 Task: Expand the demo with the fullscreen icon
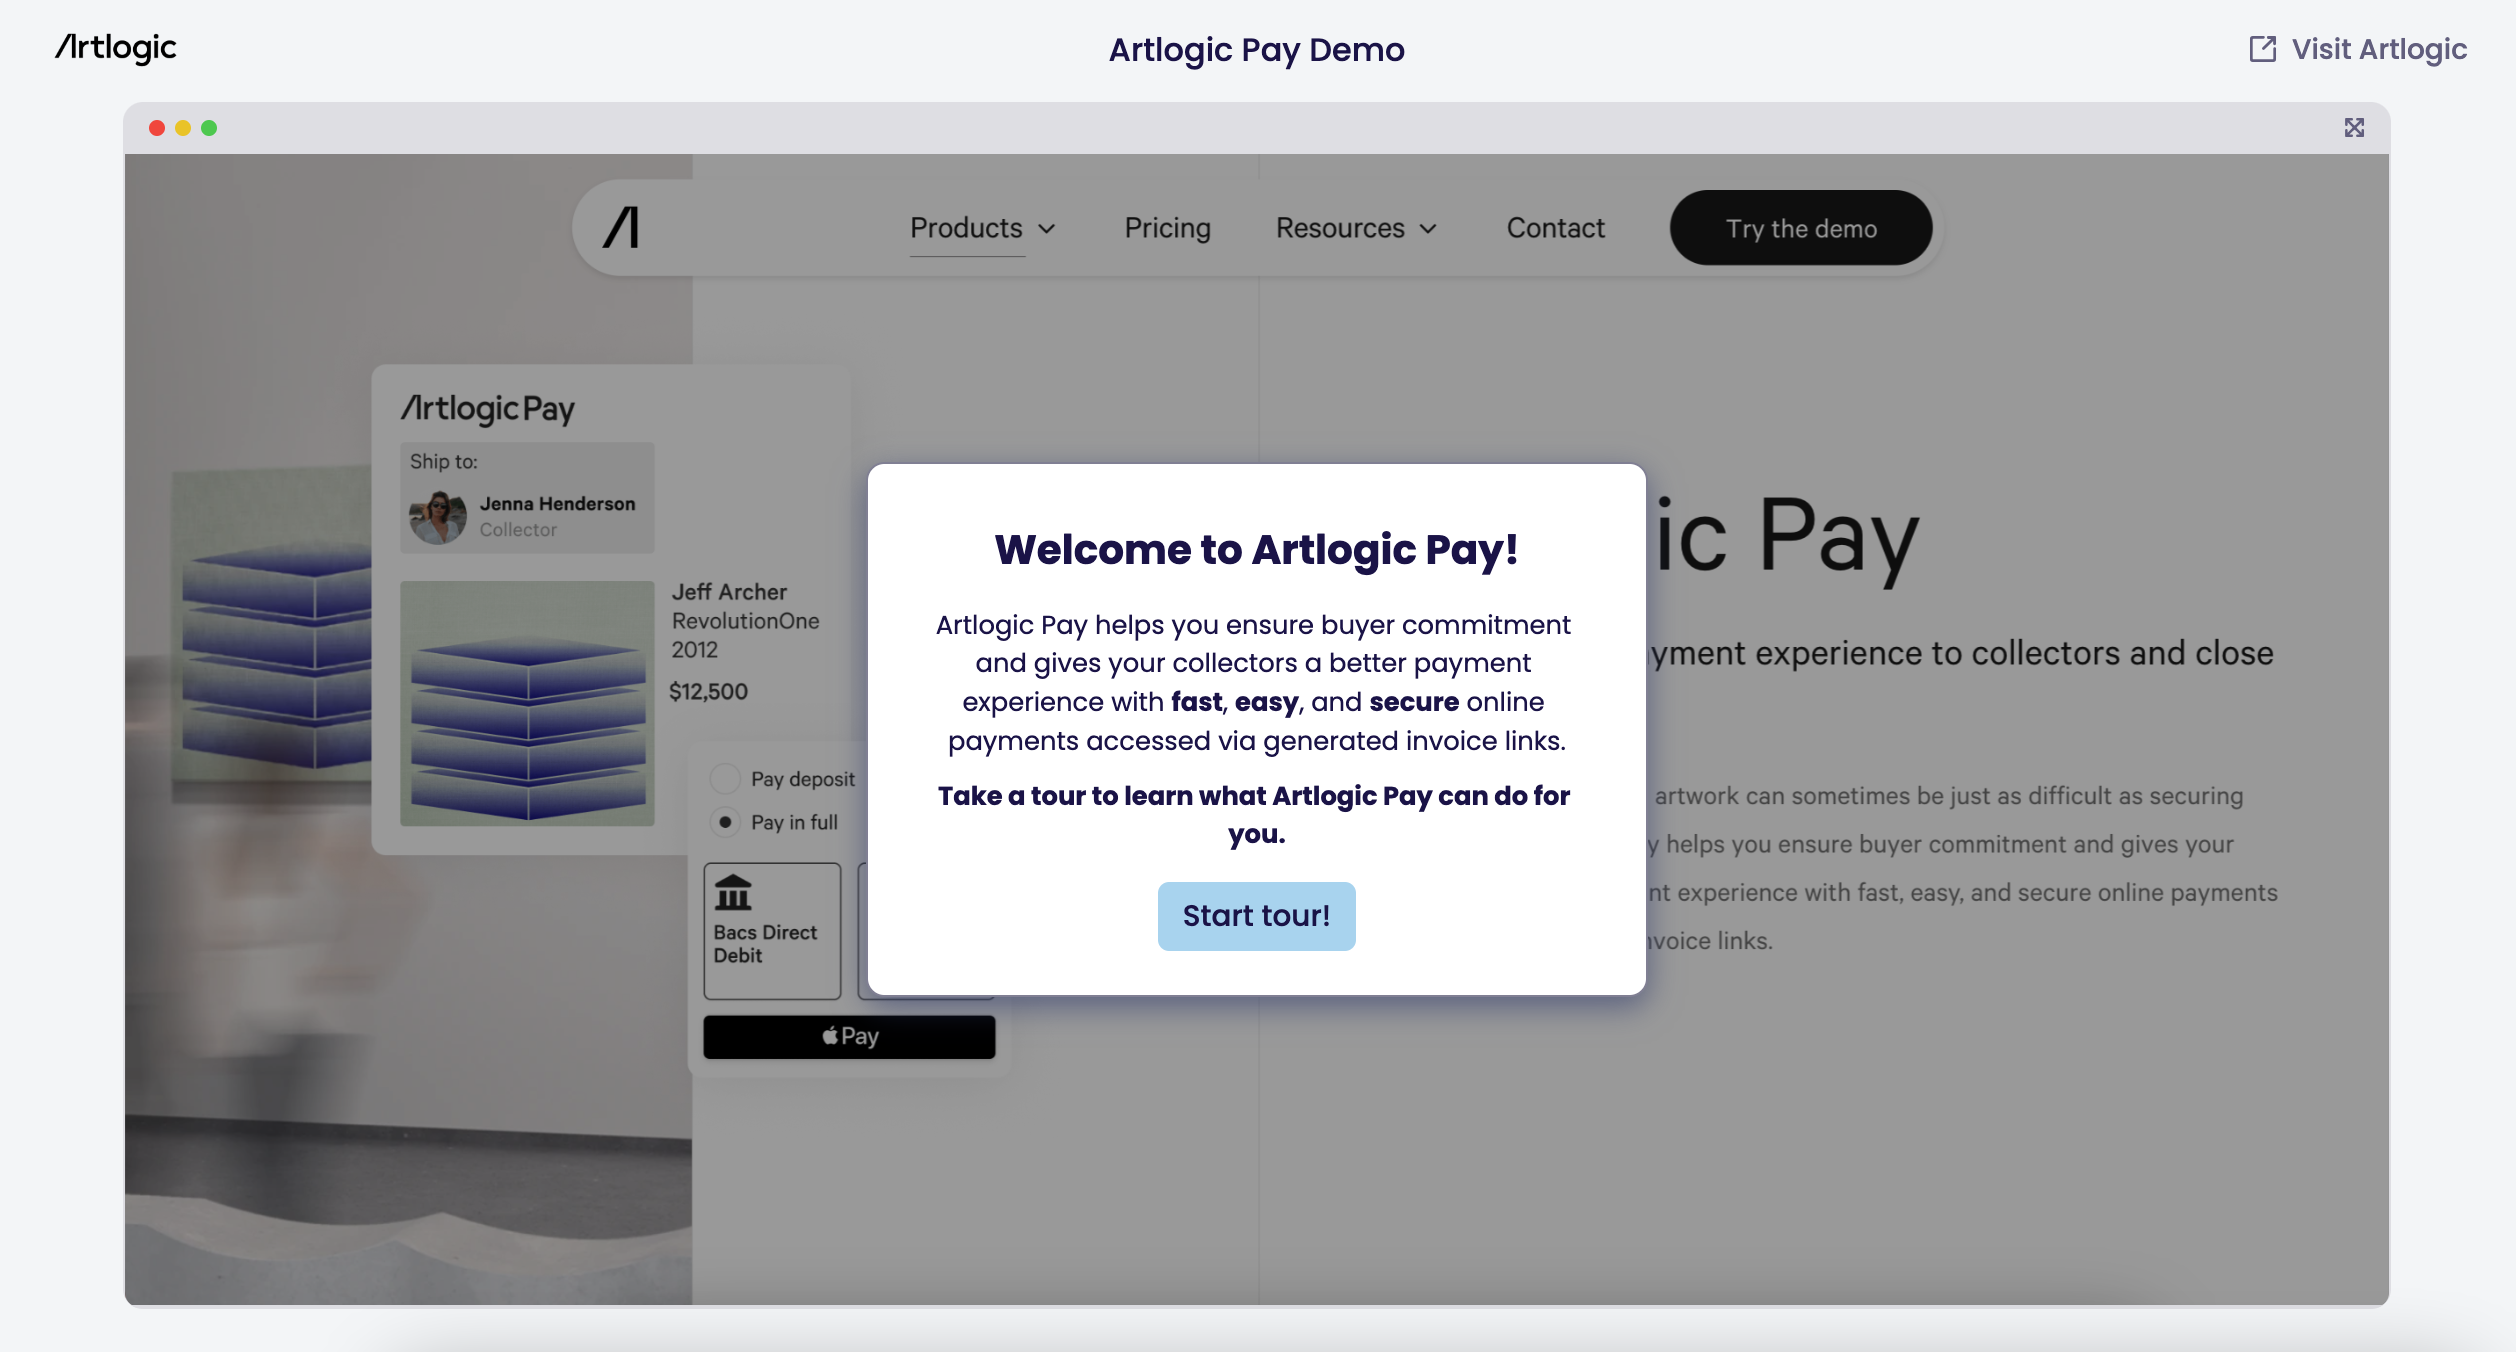click(2354, 128)
